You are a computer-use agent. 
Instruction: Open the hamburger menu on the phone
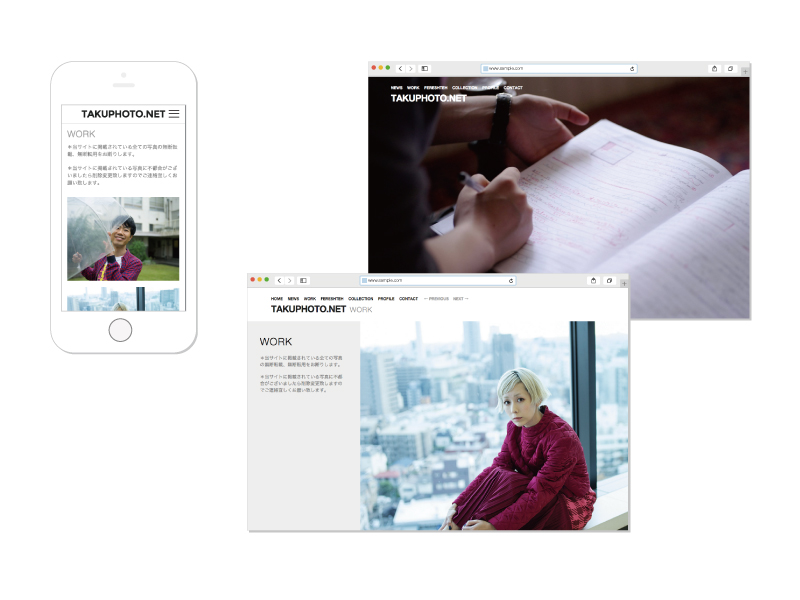[x=174, y=114]
